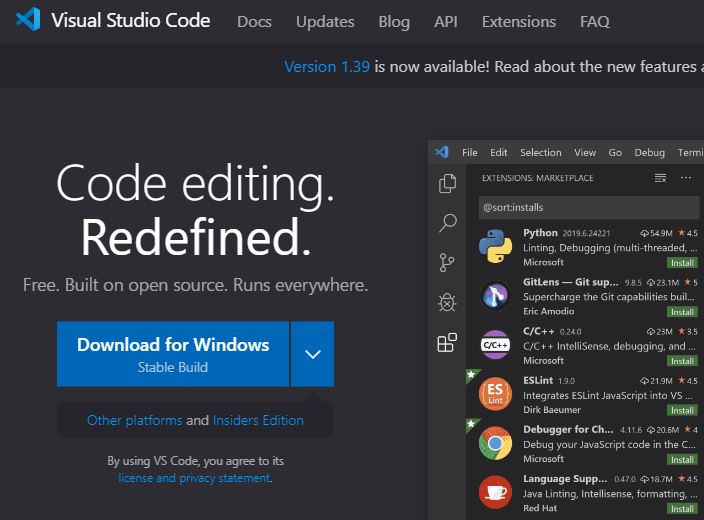Install the Language Support Java extension
Screen dimensions: 704x520
(682, 509)
